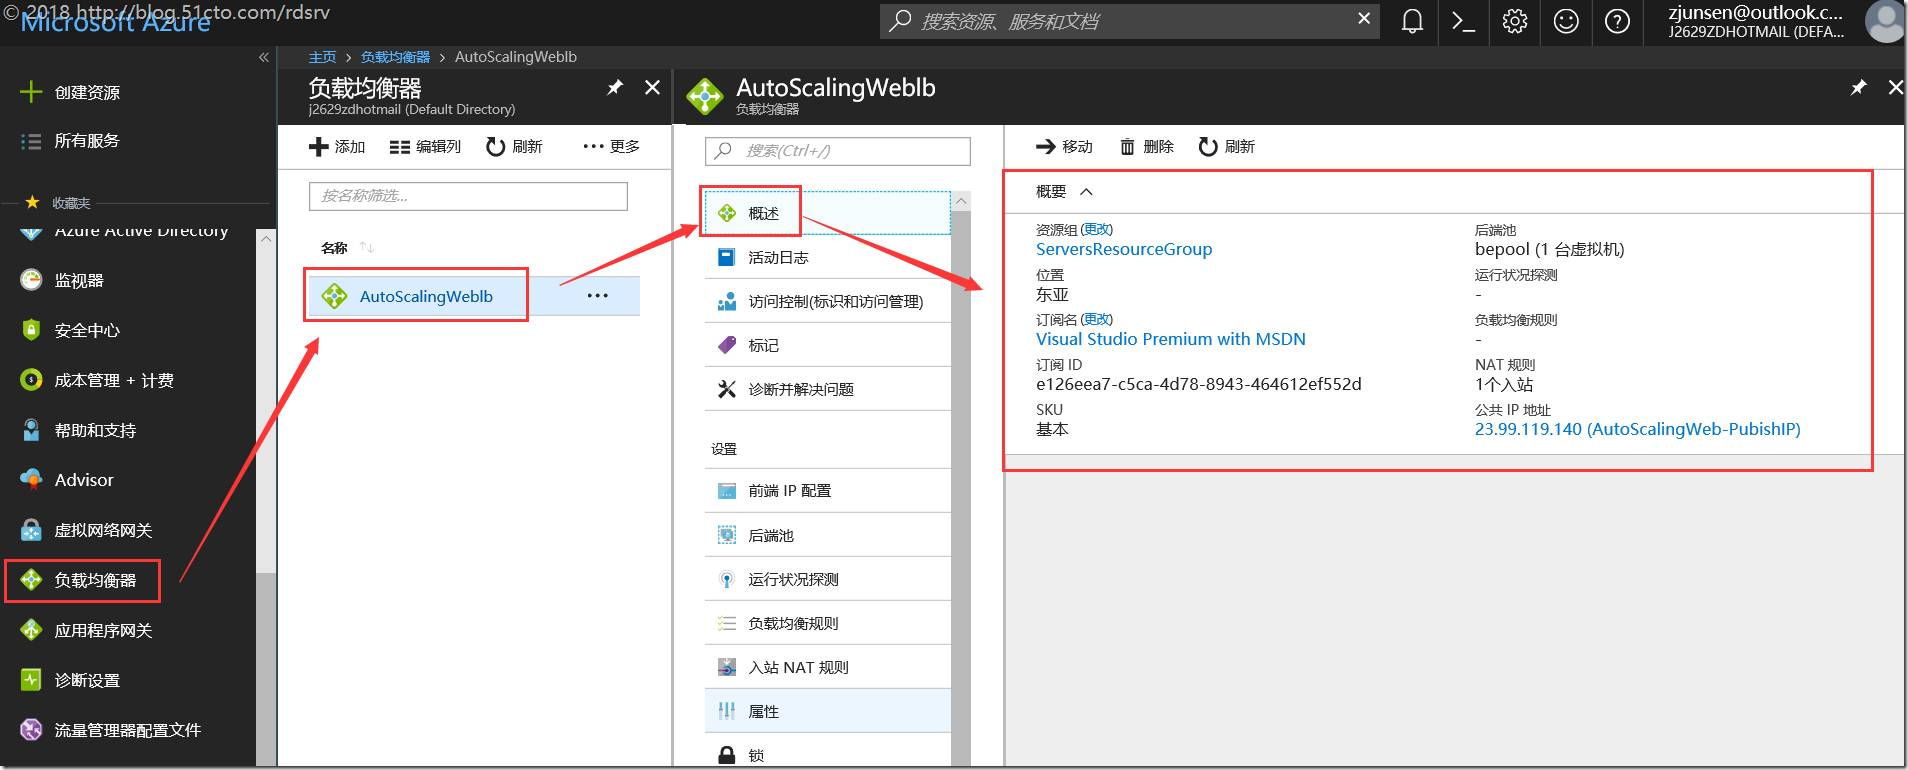Viewport: 1908px width, 770px height.
Task: Click the feedback smiley icon
Action: 1566,21
